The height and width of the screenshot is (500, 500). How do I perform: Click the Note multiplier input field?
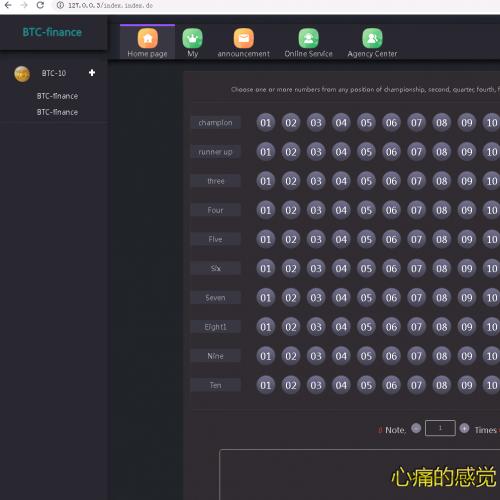[x=440, y=428]
